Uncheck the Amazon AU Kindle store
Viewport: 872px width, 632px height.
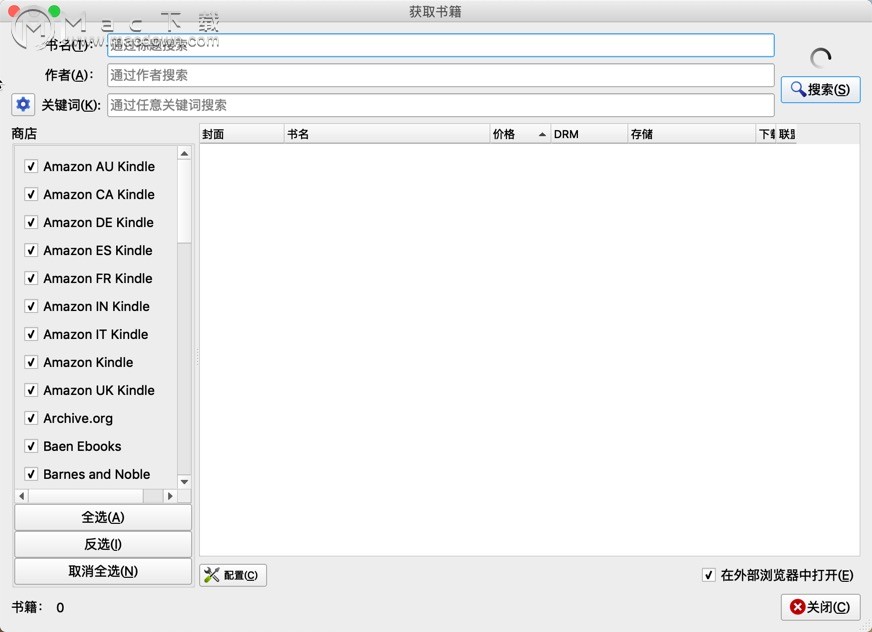31,166
